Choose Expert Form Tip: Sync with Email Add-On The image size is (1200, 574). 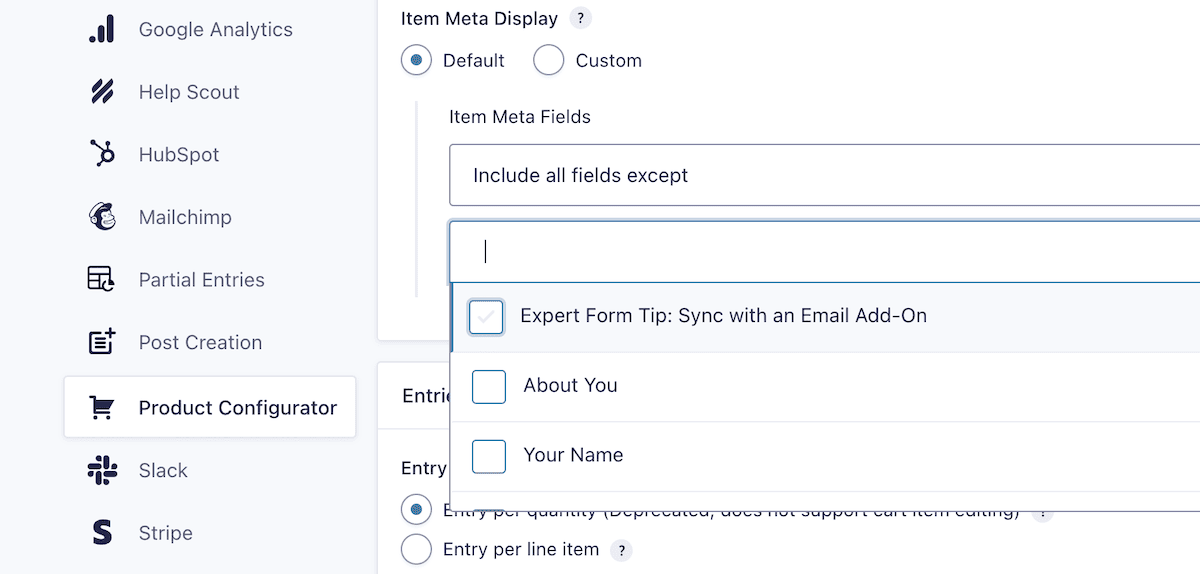coord(724,316)
